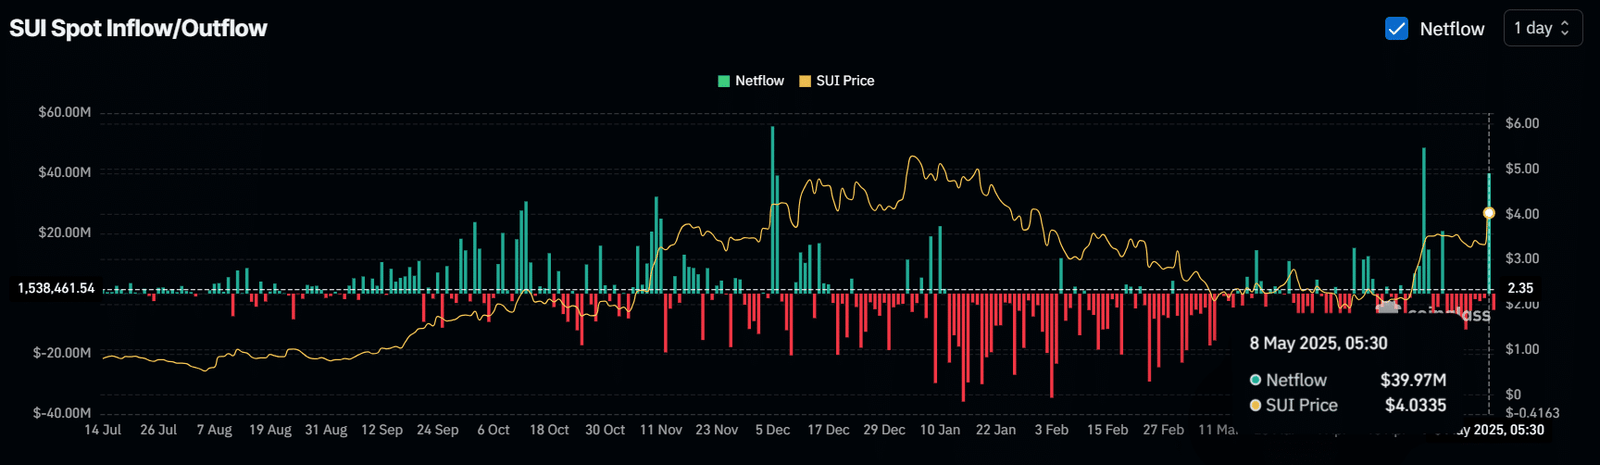The image size is (1600, 465).
Task: Open the 1 day interval dropdown
Action: (x=1543, y=28)
